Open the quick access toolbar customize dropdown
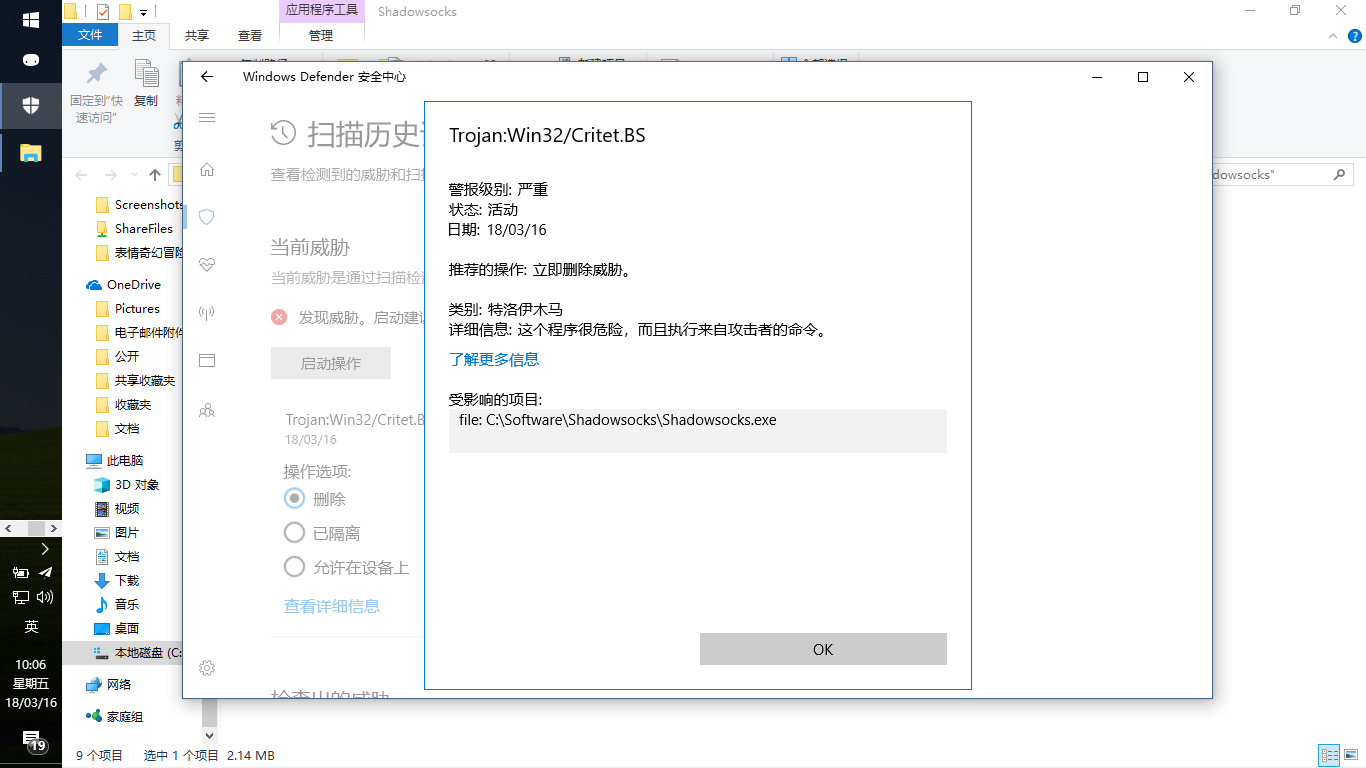Screen dimensions: 1366x768 click(143, 12)
